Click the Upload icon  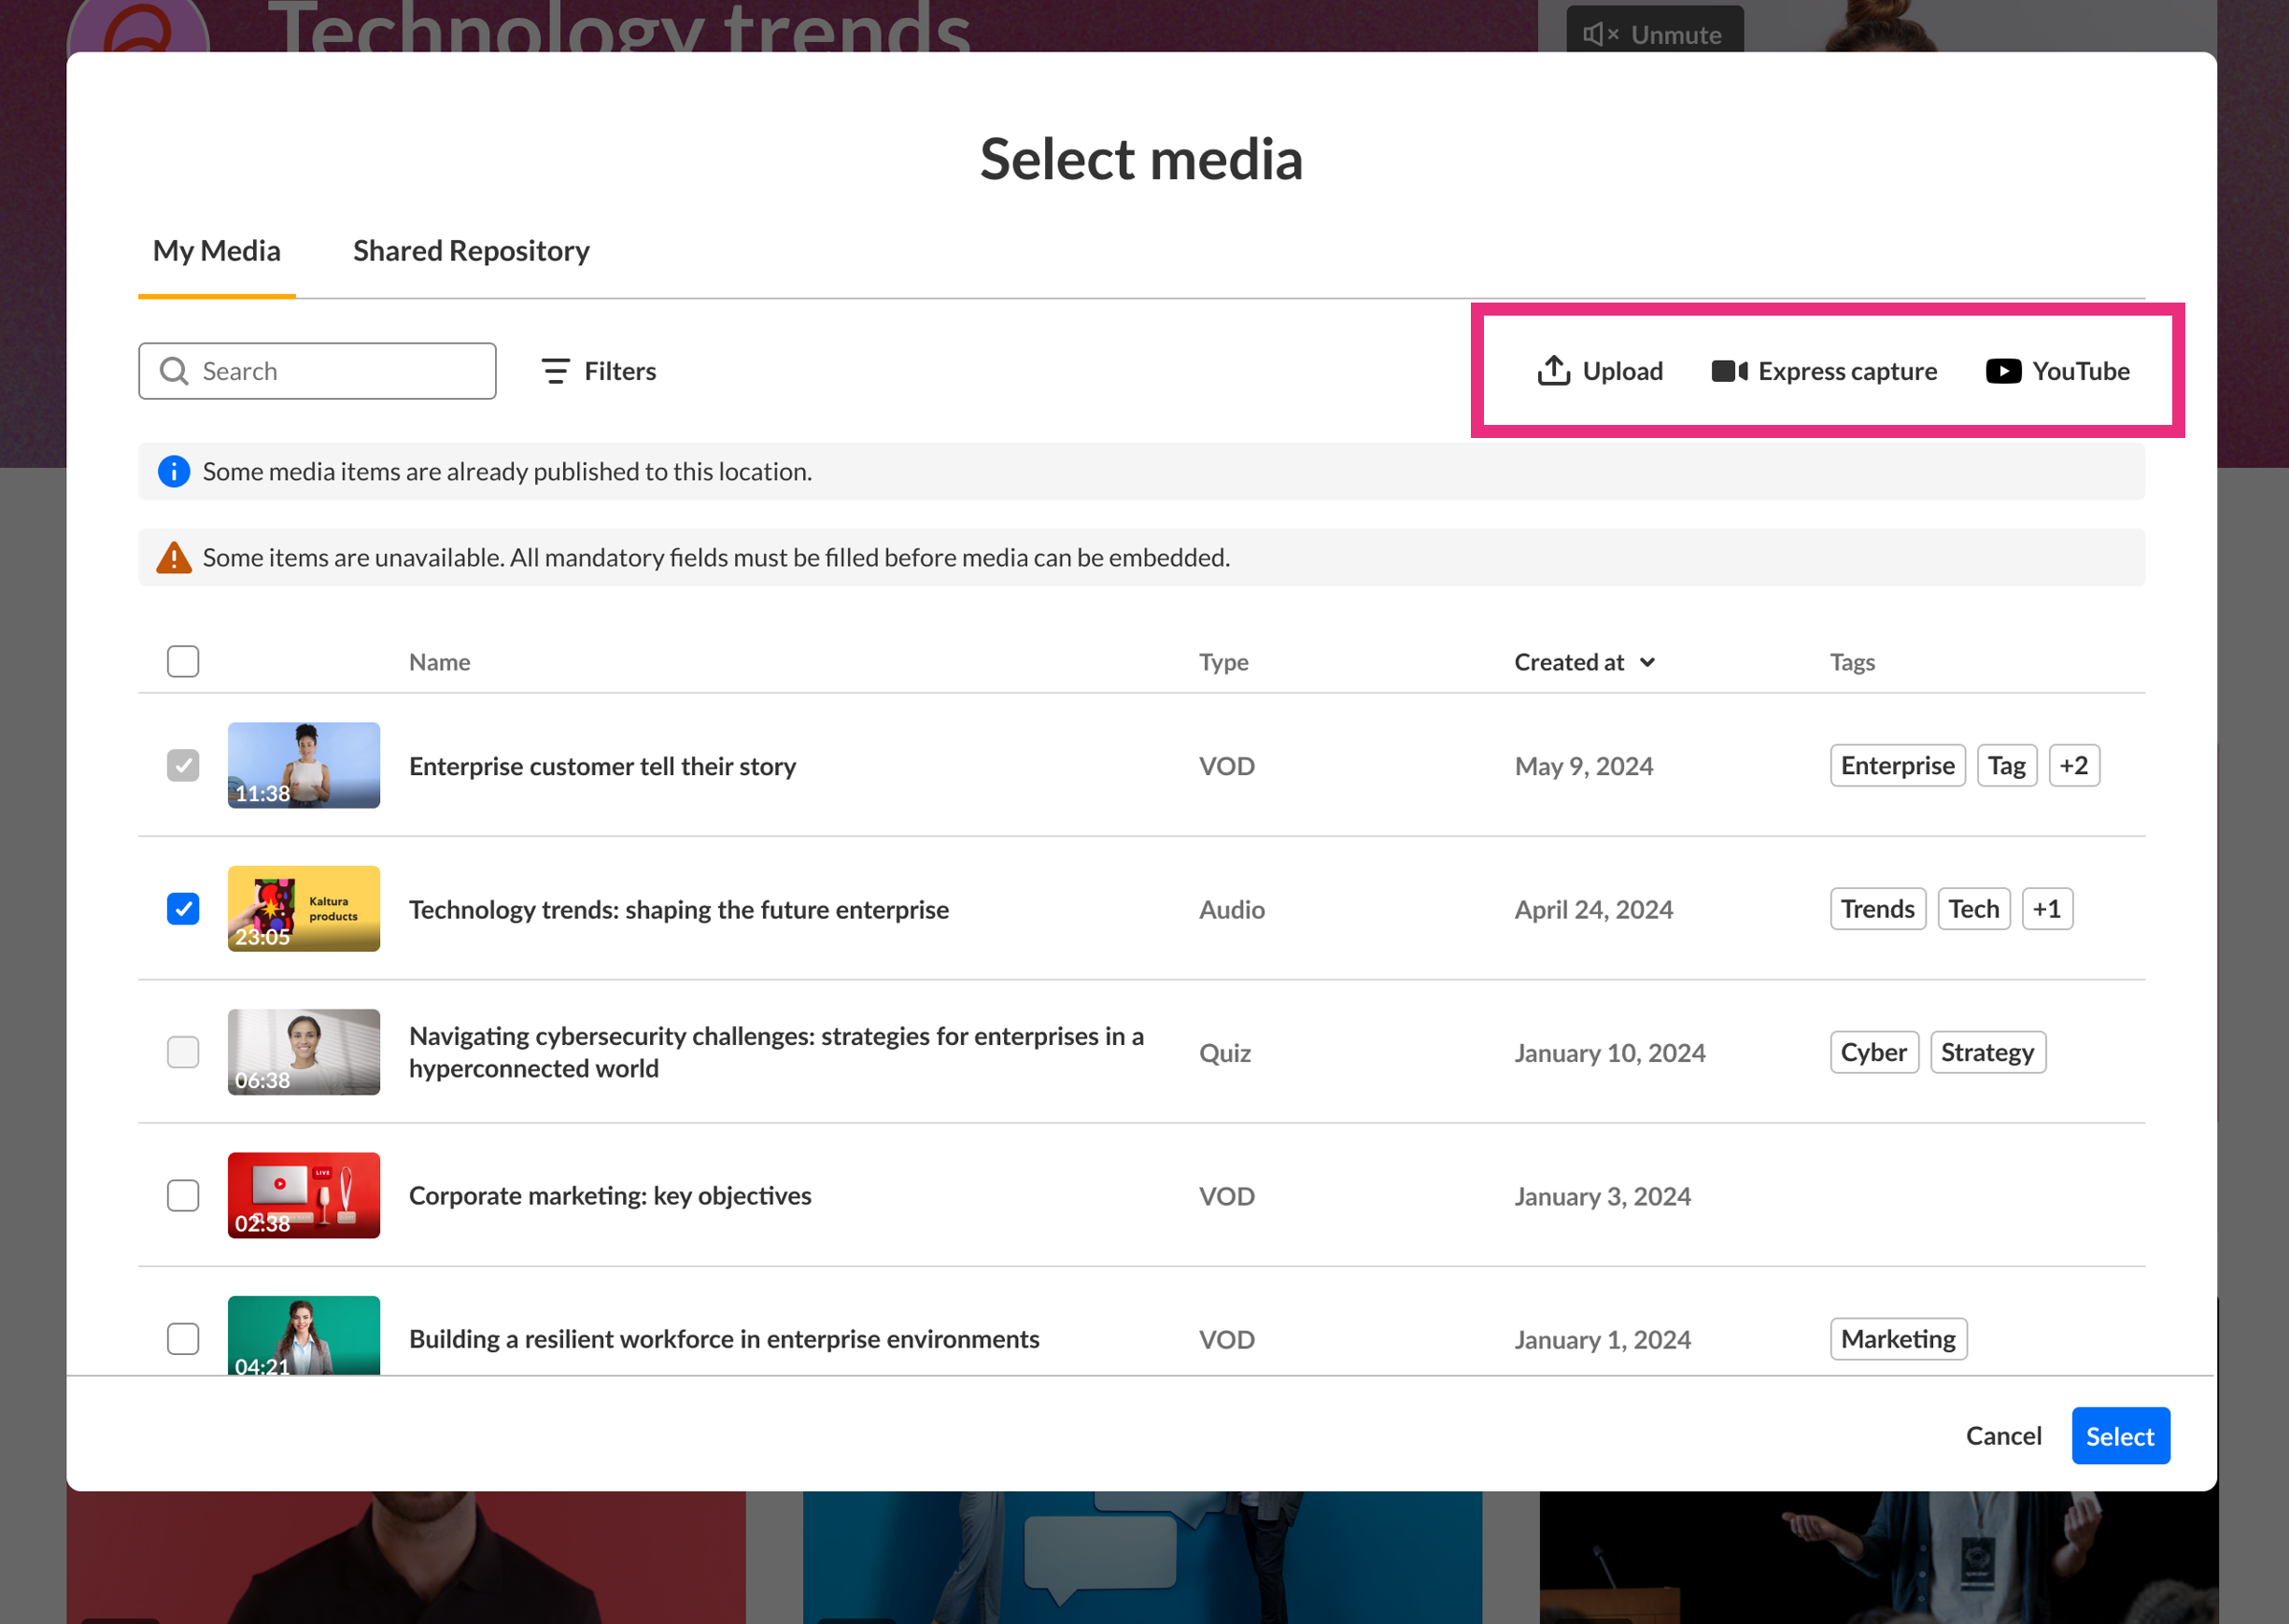pos(1553,371)
